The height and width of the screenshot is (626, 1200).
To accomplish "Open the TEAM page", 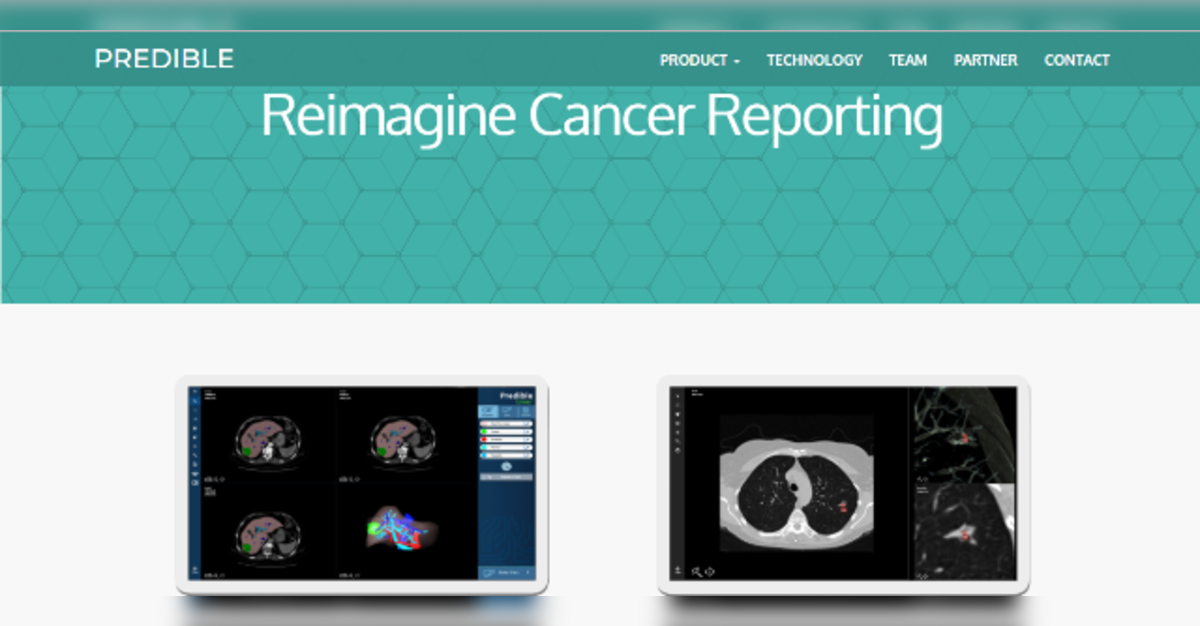I will (x=908, y=60).
